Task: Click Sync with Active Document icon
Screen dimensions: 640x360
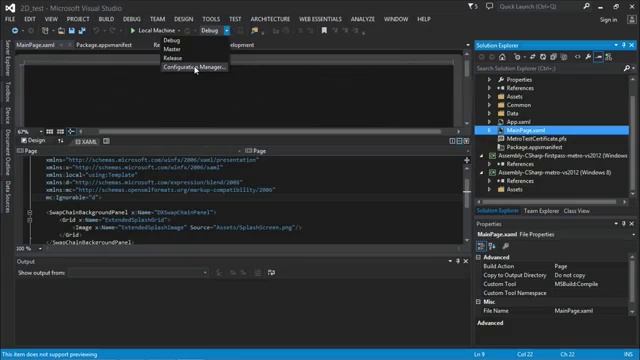Action: [532, 57]
